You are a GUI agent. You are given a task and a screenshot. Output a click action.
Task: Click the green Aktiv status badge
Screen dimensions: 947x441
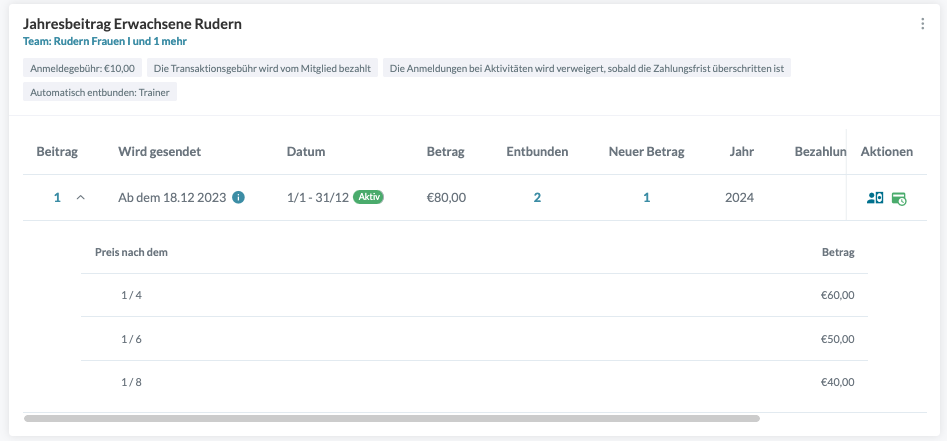click(x=369, y=197)
